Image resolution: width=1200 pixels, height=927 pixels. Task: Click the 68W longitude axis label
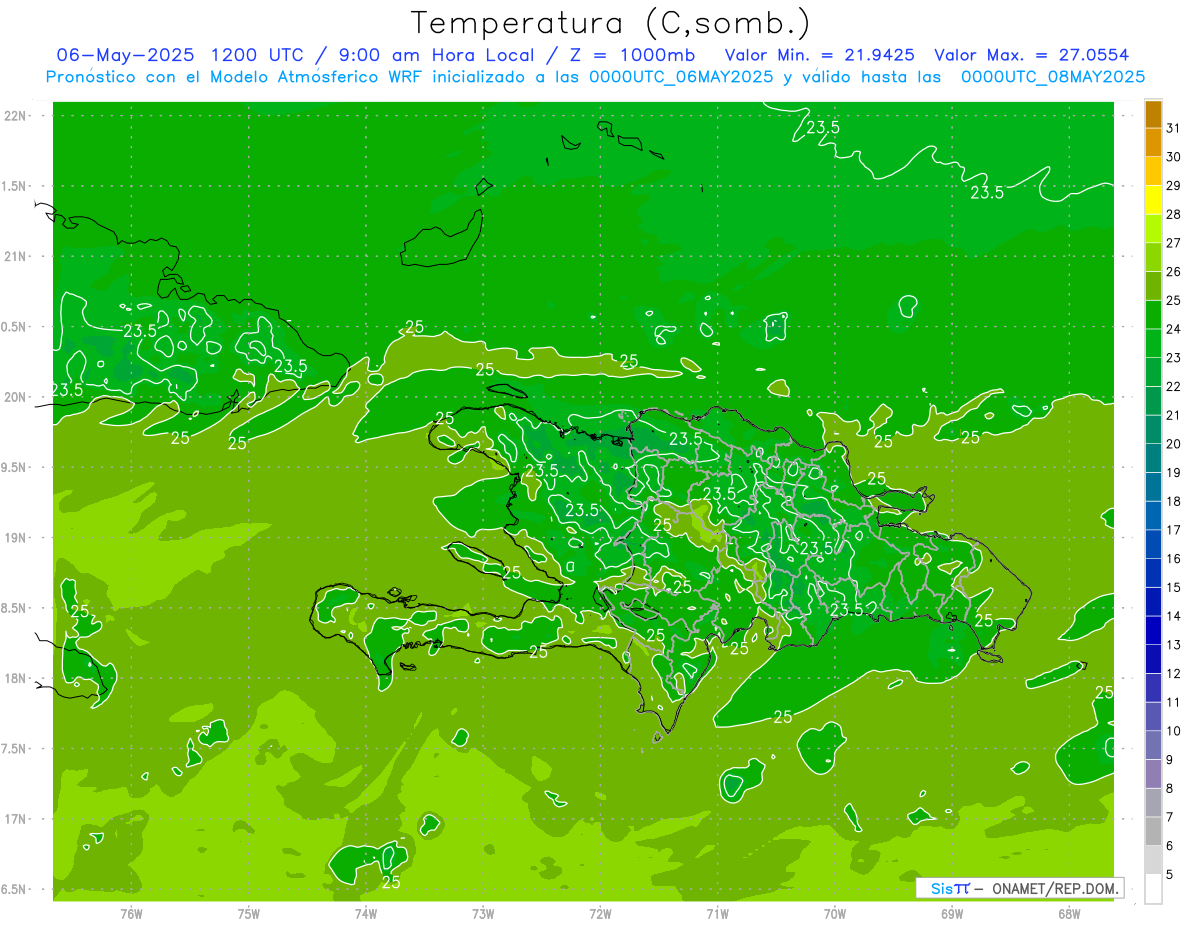[1068, 913]
